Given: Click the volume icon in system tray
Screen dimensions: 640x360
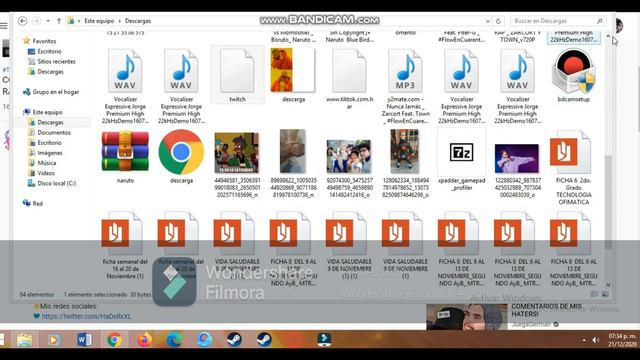Looking at the screenshot, I should tap(596, 340).
